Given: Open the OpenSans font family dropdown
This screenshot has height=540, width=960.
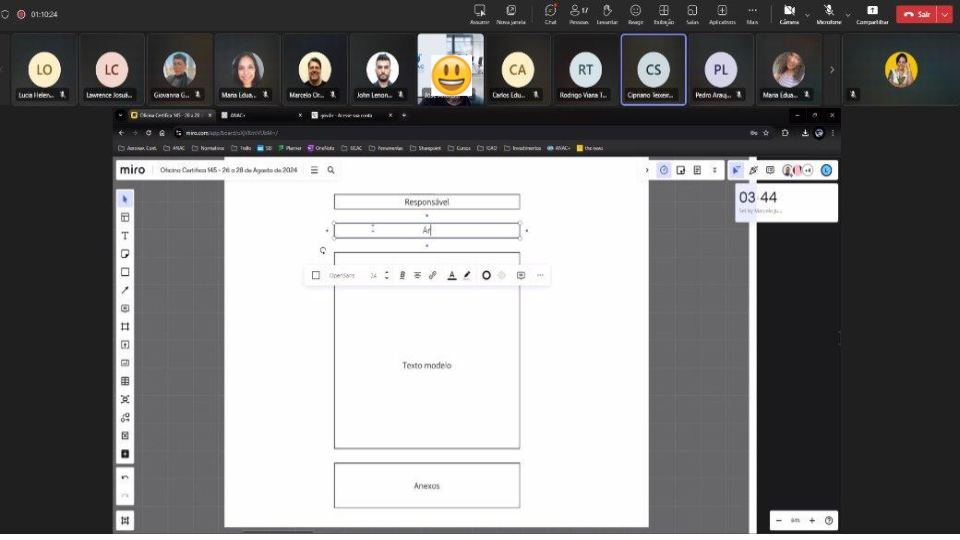Looking at the screenshot, I should tap(342, 275).
